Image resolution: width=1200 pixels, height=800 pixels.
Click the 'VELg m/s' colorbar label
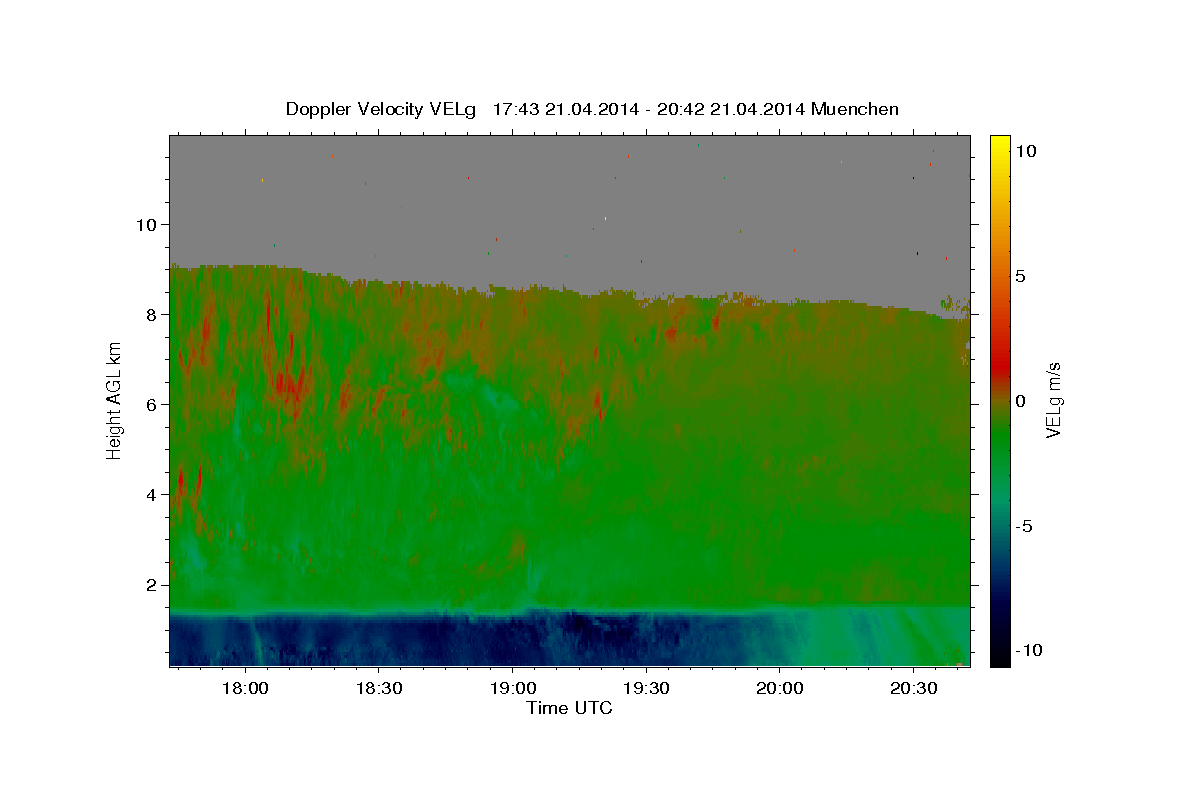point(1053,400)
